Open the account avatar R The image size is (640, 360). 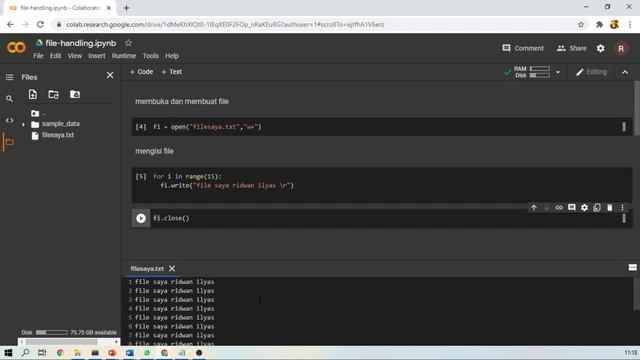coord(621,49)
